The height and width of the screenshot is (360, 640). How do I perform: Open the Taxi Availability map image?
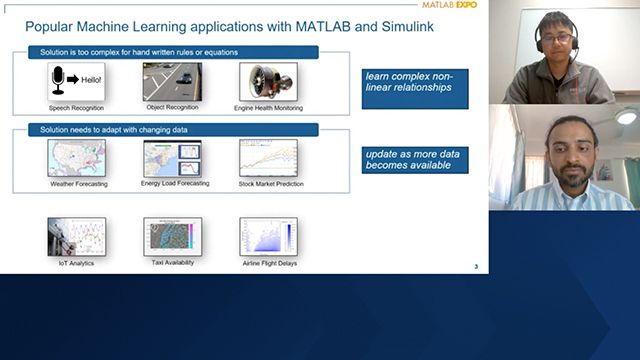click(172, 237)
